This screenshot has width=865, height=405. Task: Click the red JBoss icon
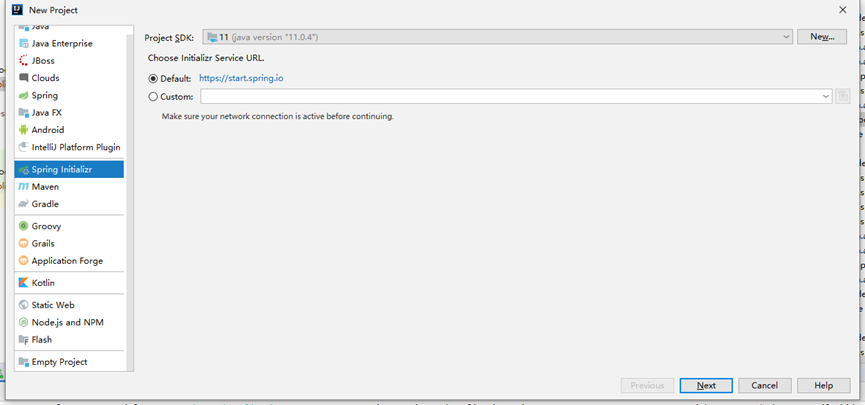pyautogui.click(x=23, y=61)
